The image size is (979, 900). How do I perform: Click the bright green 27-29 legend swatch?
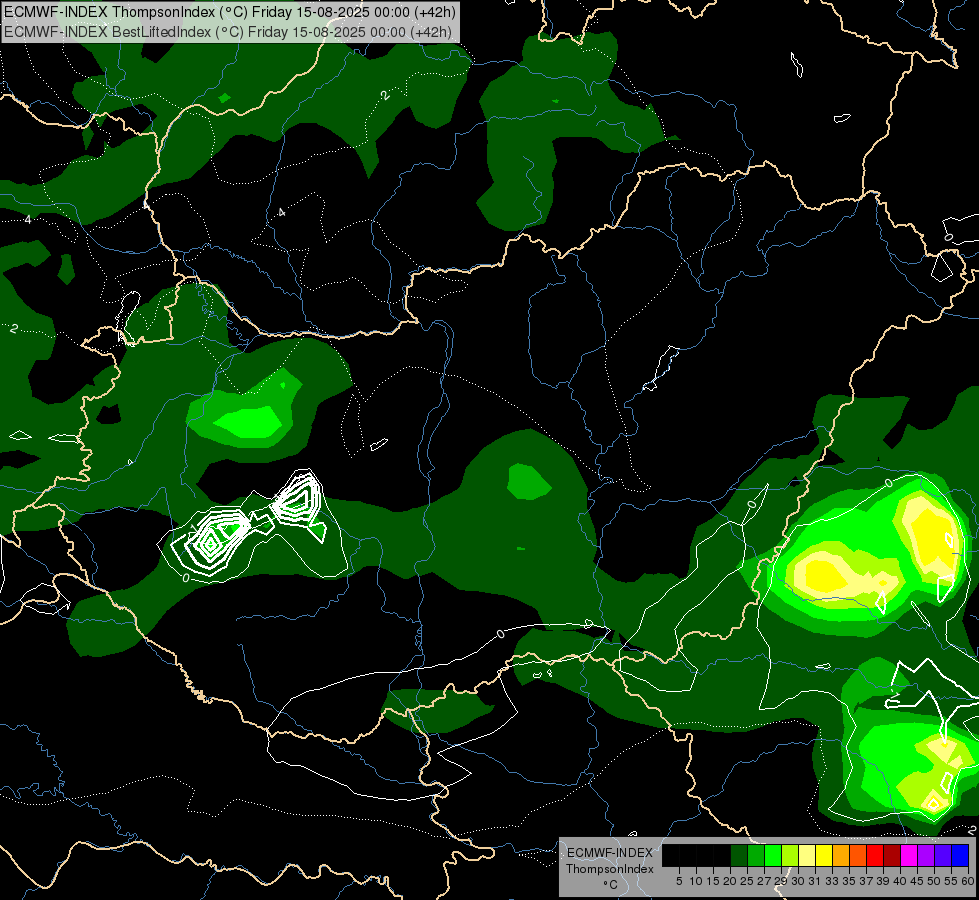[773, 855]
